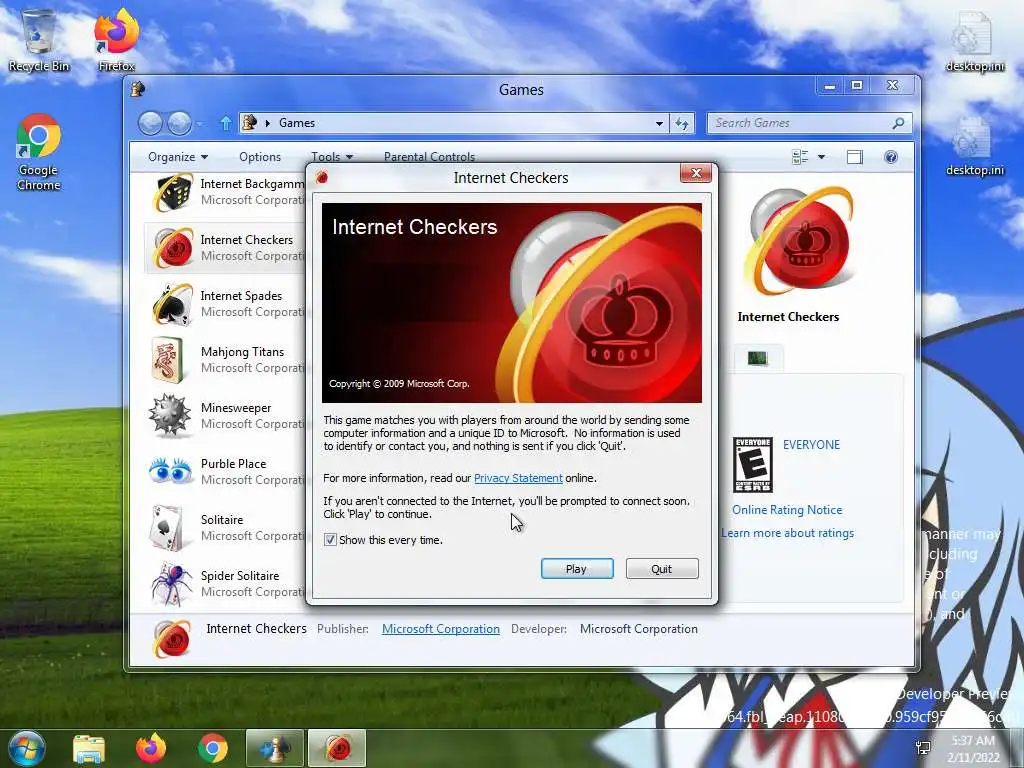Open the Organize menu
This screenshot has height=768, width=1024.
(178, 157)
